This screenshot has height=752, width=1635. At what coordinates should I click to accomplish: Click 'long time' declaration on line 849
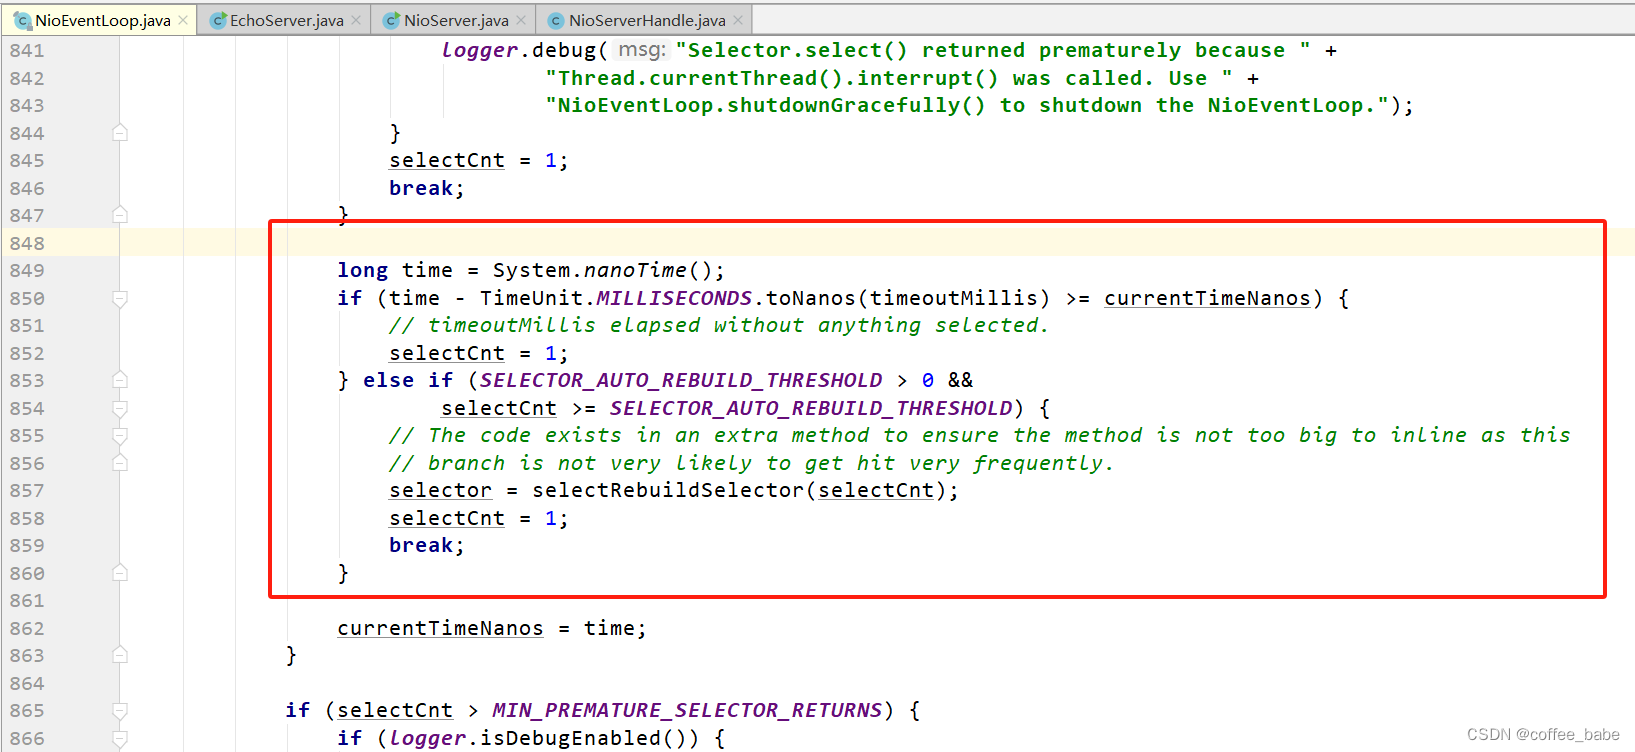[x=395, y=271]
